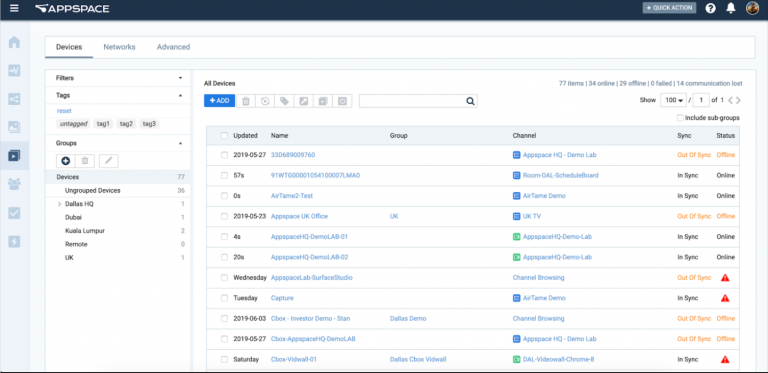Click the blue ADD button

point(219,101)
